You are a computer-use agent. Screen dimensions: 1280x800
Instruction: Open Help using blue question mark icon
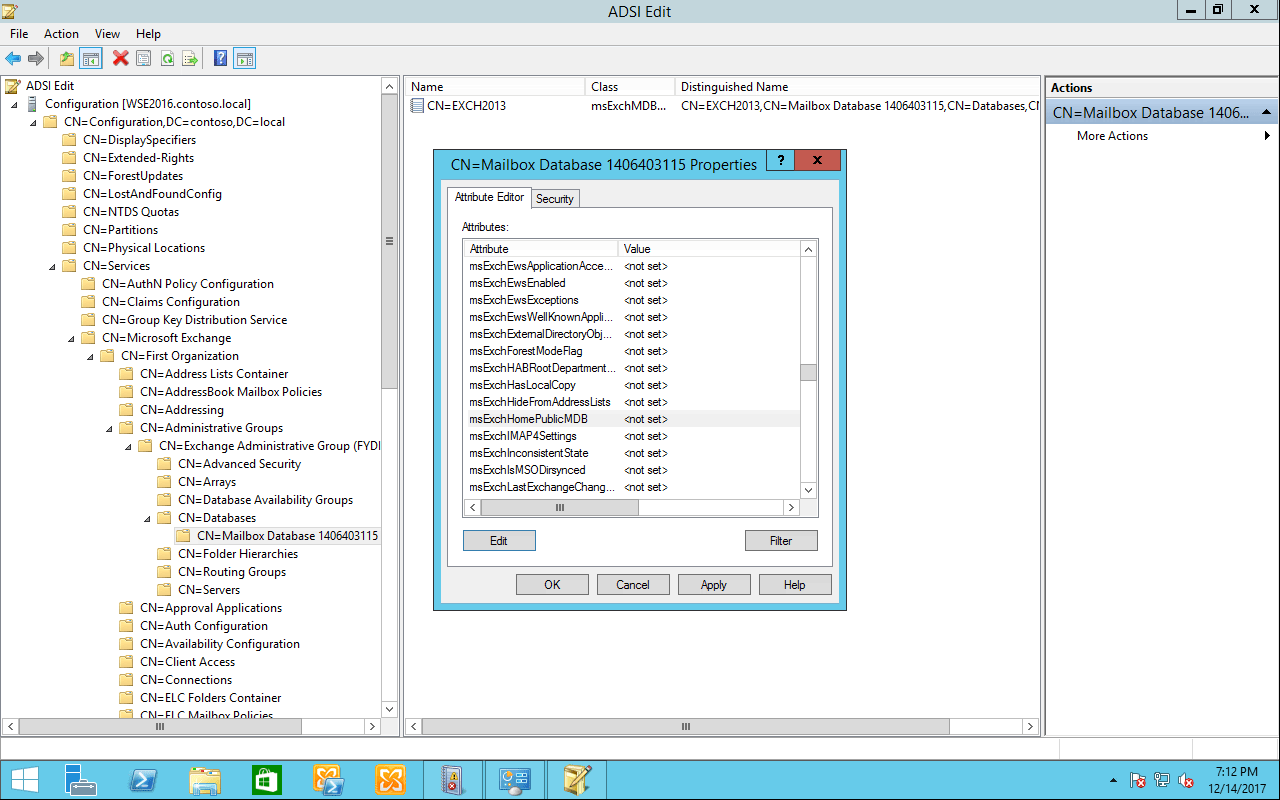[220, 58]
